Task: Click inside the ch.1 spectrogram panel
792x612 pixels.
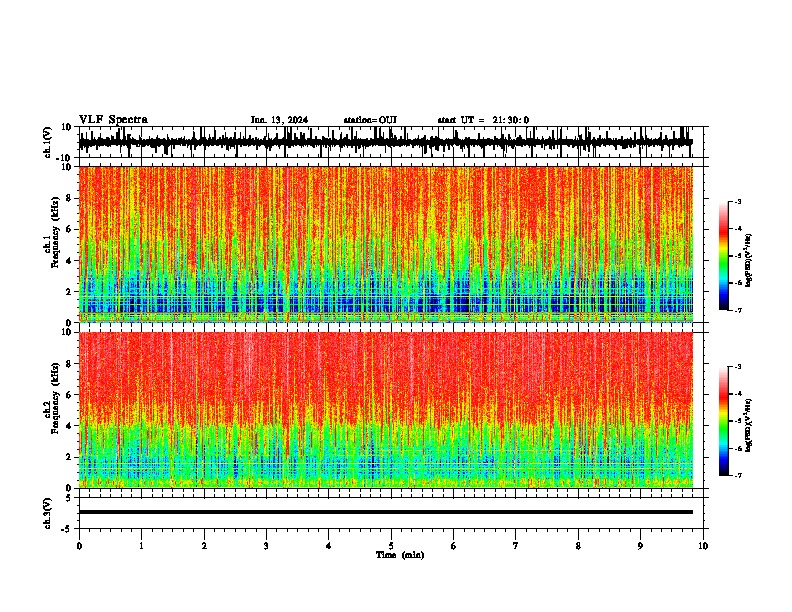Action: click(x=385, y=244)
